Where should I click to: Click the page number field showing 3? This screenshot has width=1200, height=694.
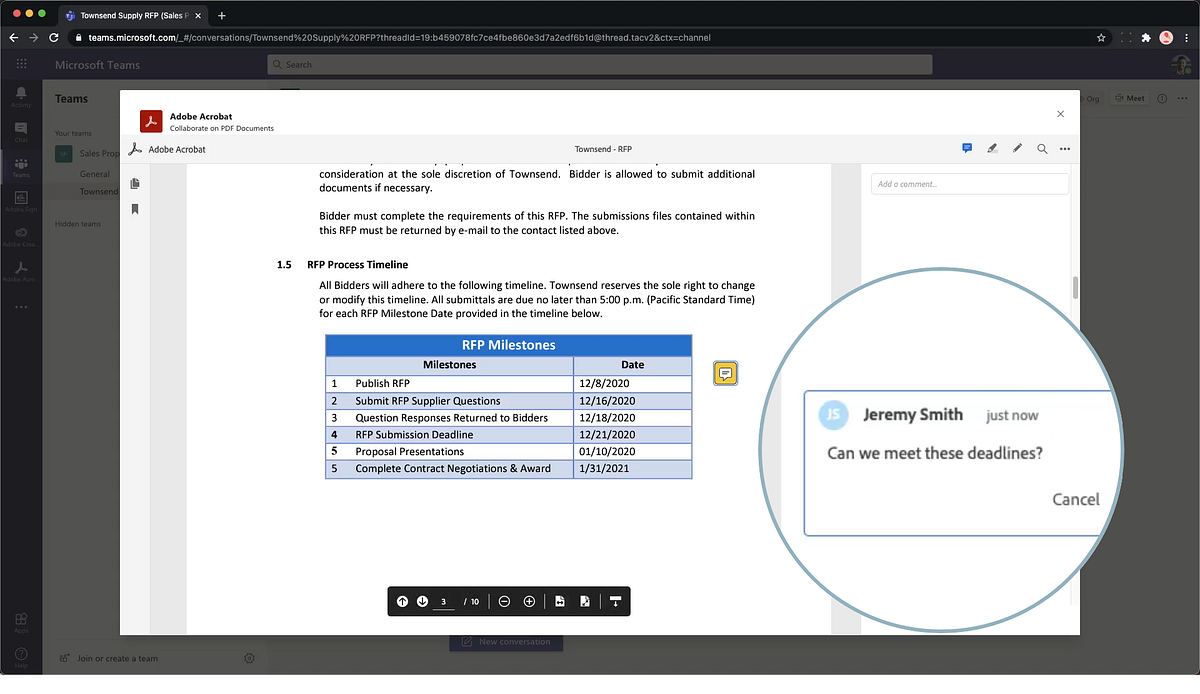[x=444, y=602]
